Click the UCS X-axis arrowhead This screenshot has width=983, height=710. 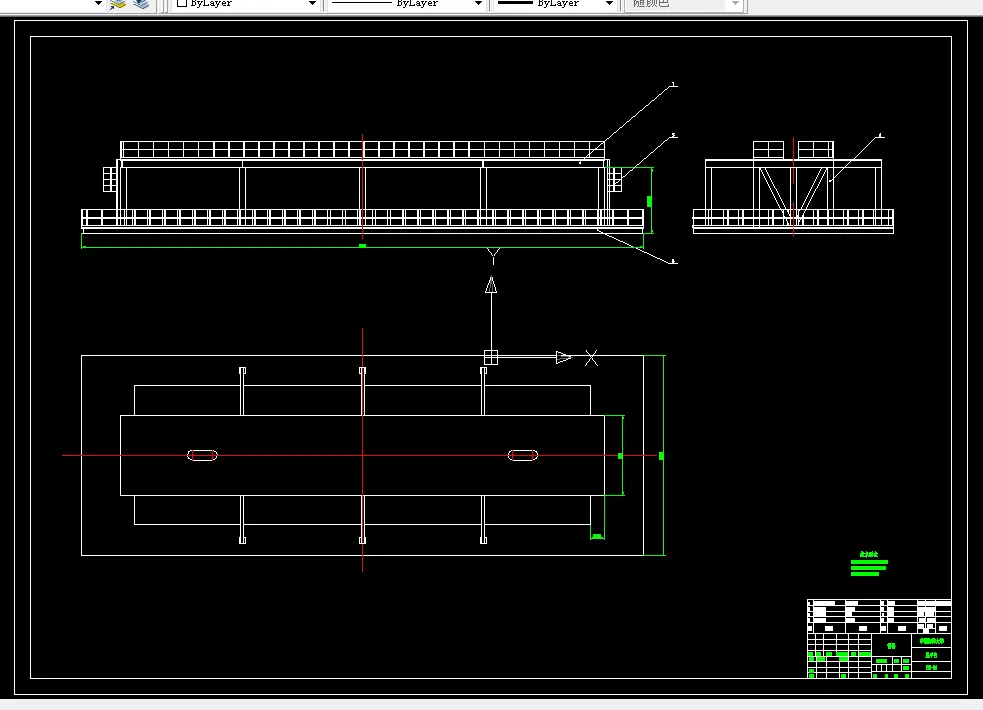(564, 357)
